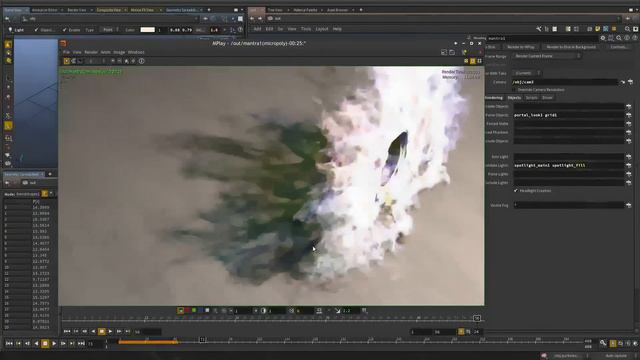Viewport: 640px width, 360px height.
Task: Click the network editor wrench tool icon
Action: (x=539, y=29)
